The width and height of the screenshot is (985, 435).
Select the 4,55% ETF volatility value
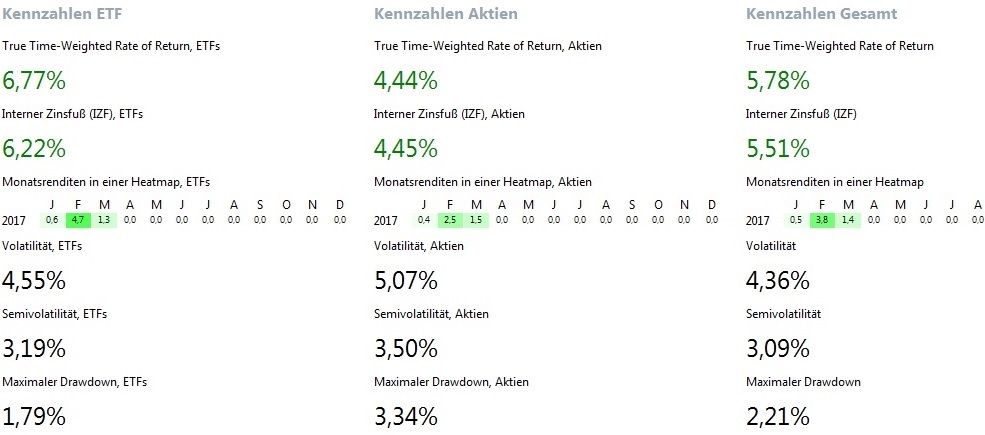pos(35,279)
